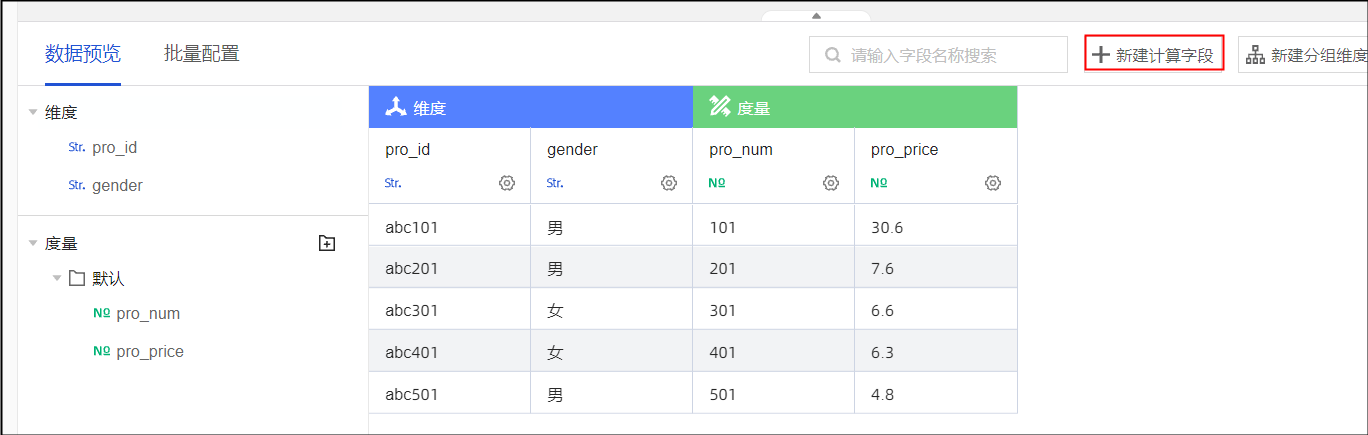Open settings gear for pro_price column
Screen dimensions: 1368x435
[x=993, y=183]
